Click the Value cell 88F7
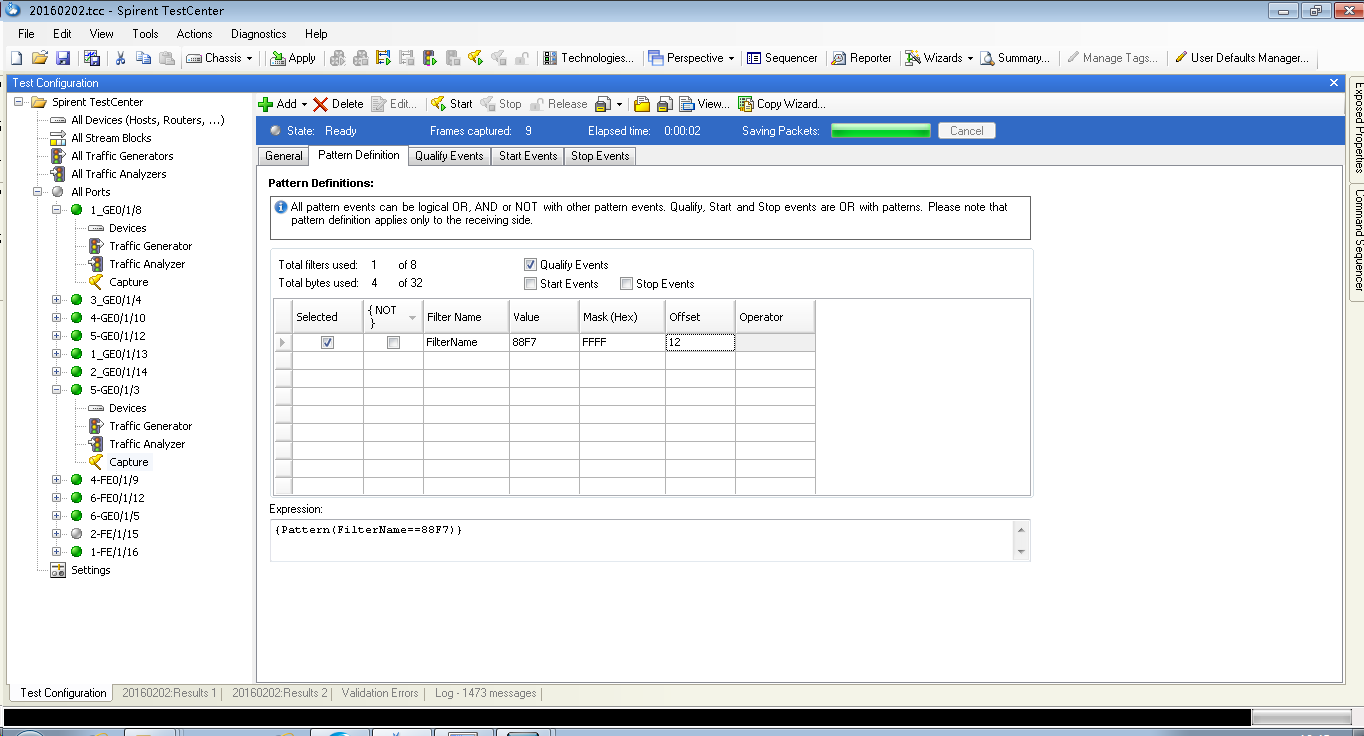The image size is (1364, 736). (544, 342)
